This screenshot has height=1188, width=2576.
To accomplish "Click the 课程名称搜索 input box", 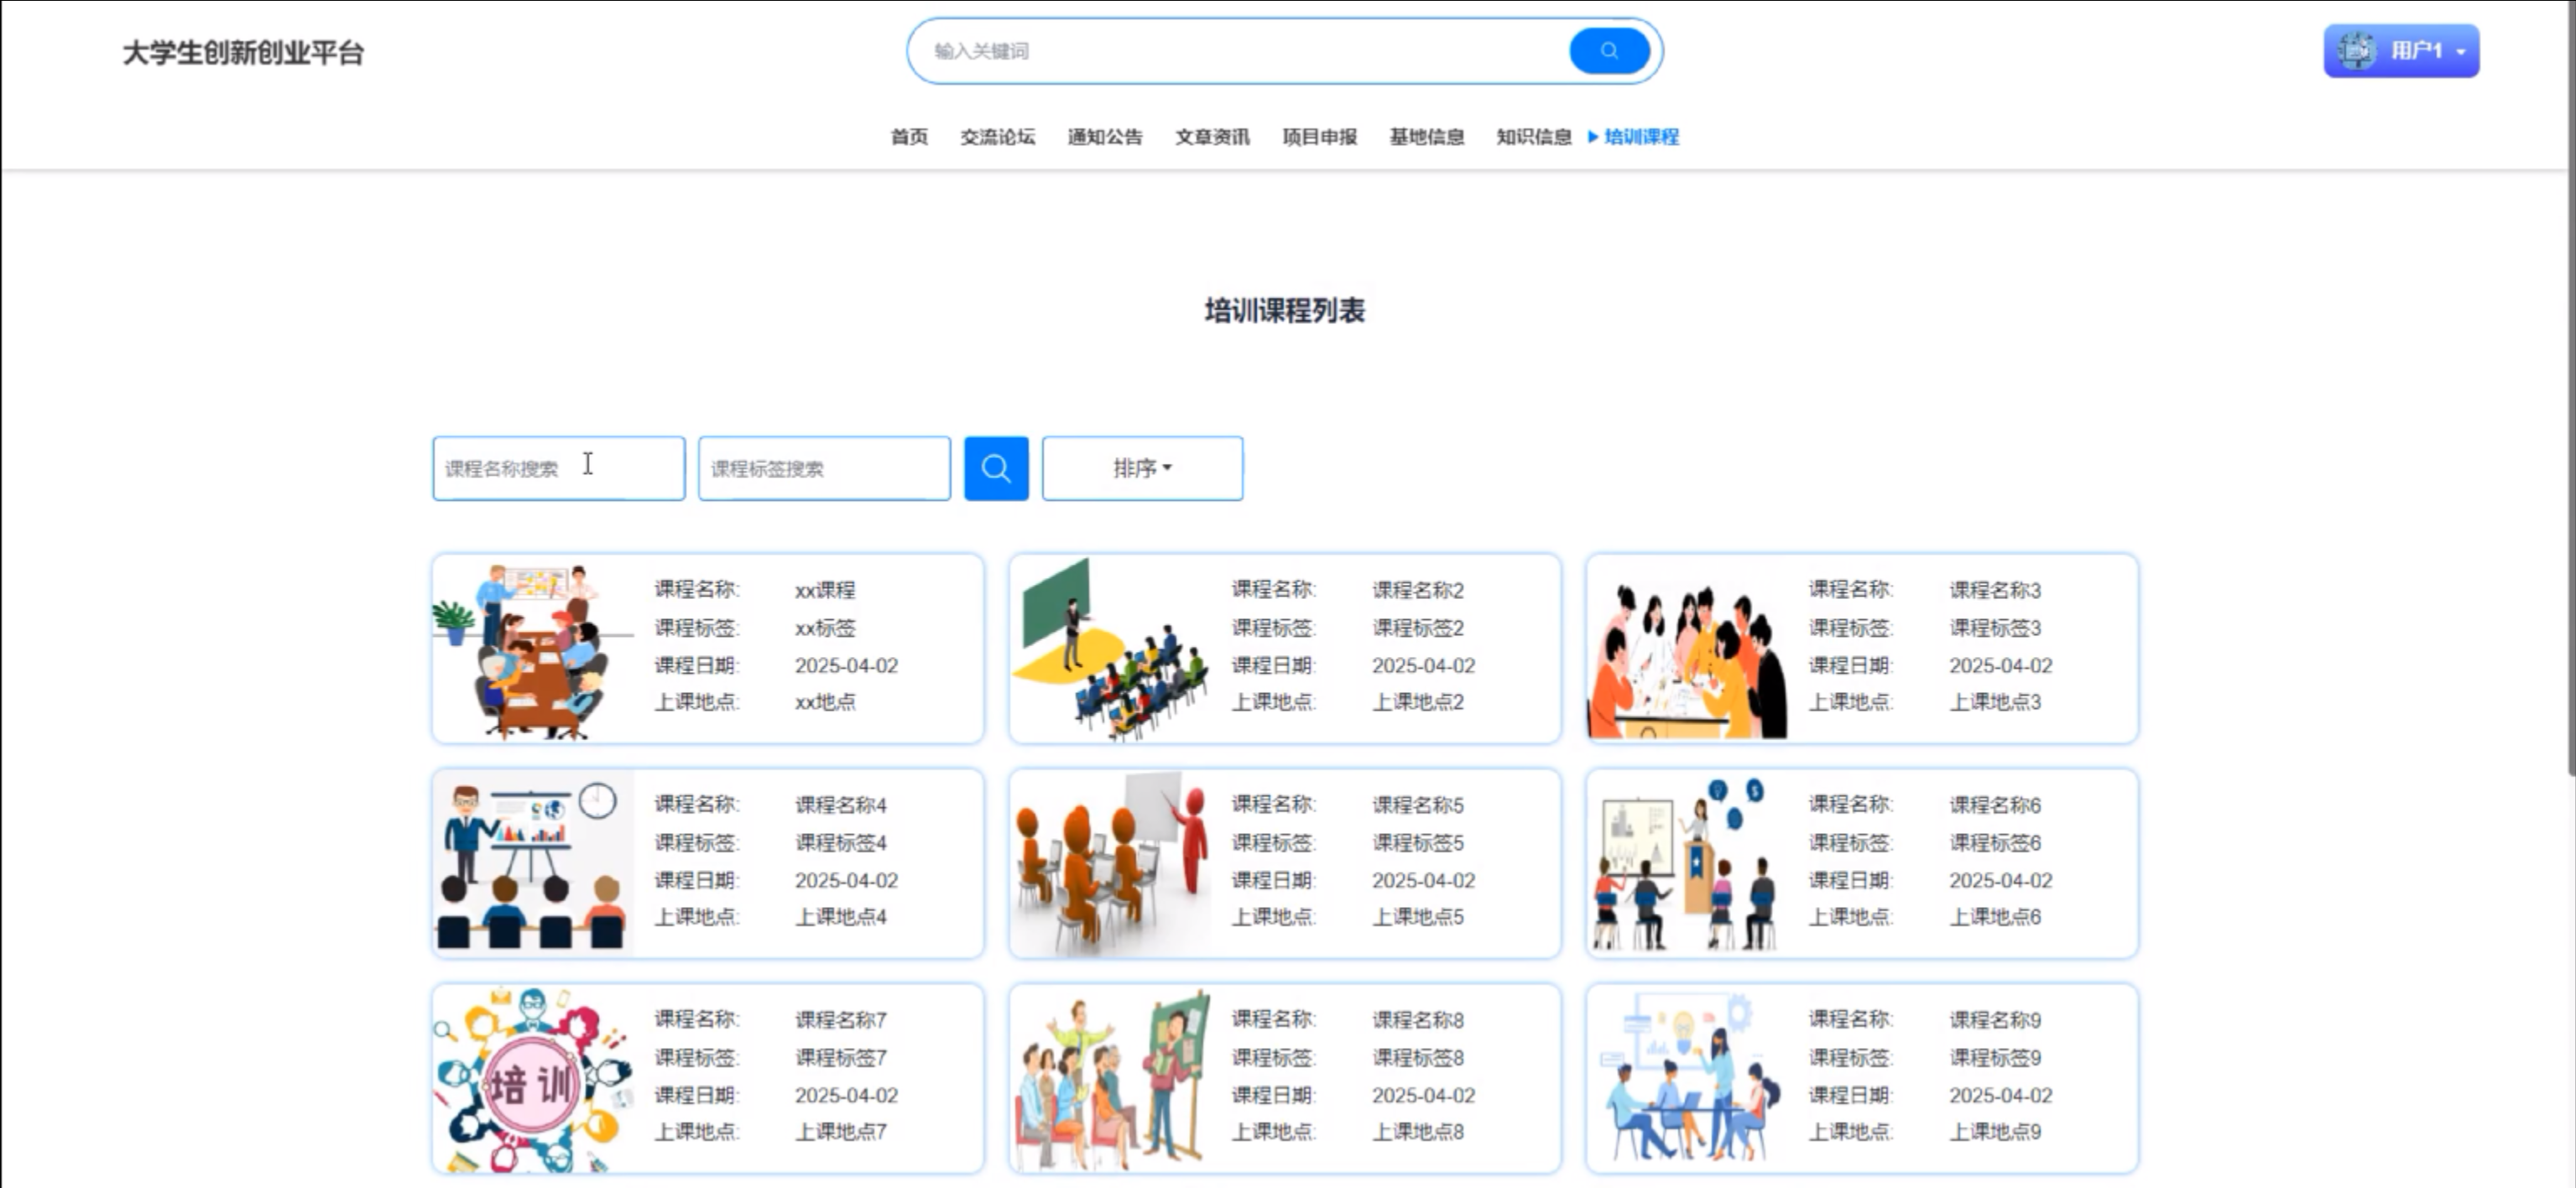I will pos(558,468).
